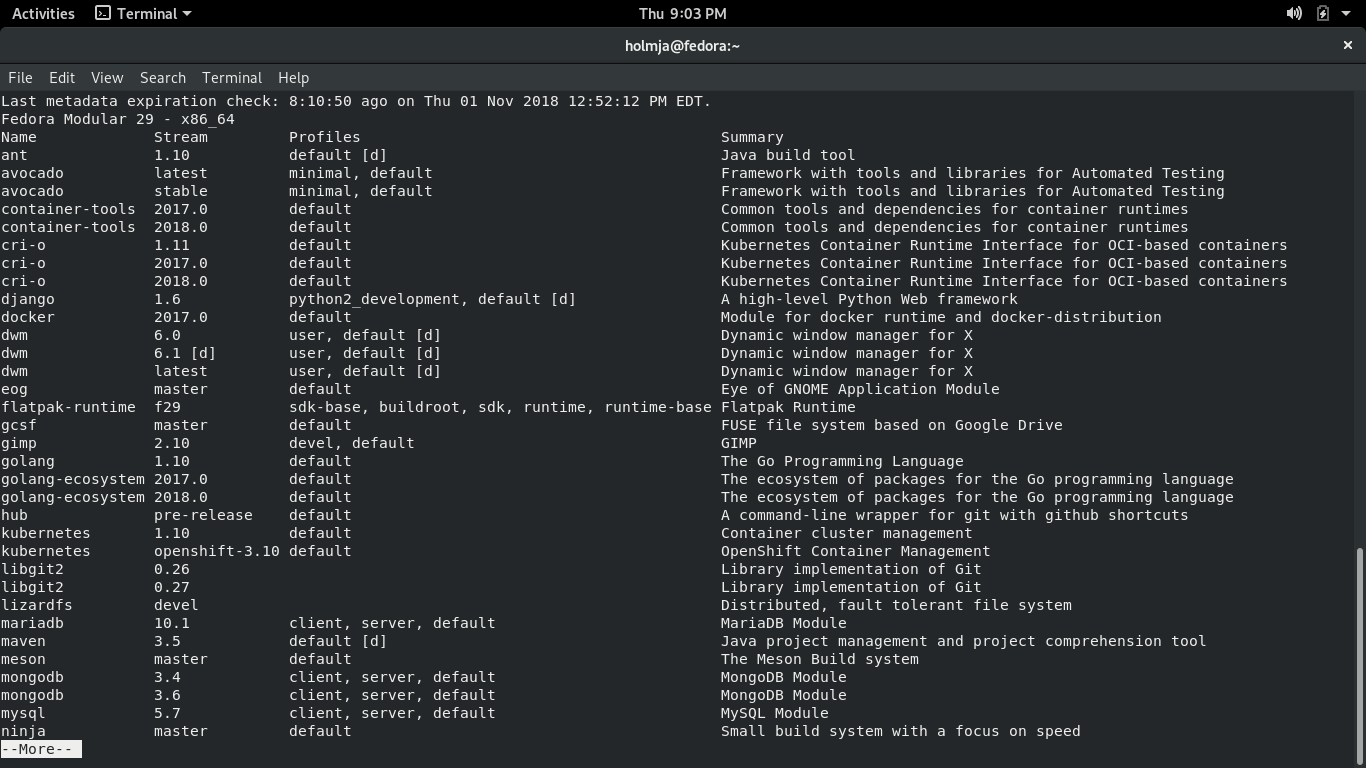Screen dimensions: 1366x768
Task: Click summary 'The Meson Build system'
Action: pos(820,659)
